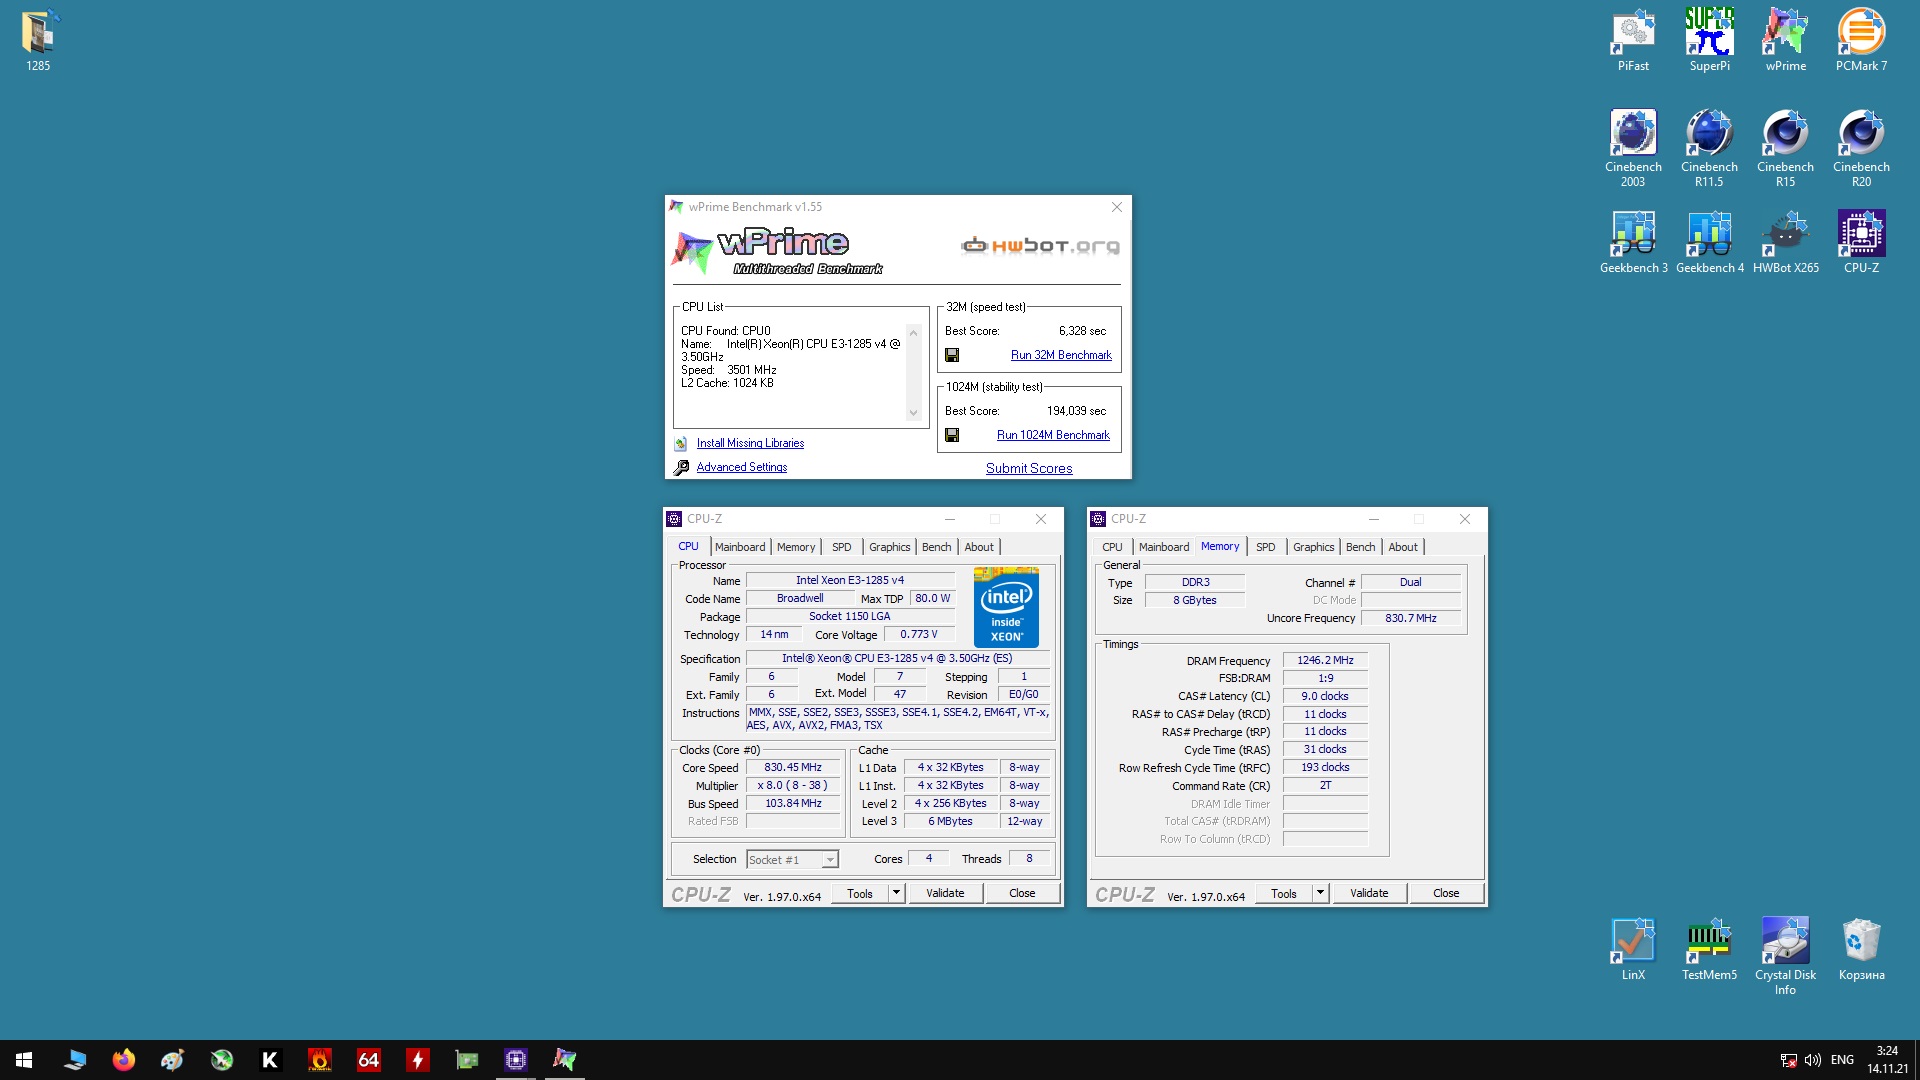Switch to Memory tab in left CPU-Z window
This screenshot has width=1920, height=1080.
click(796, 547)
